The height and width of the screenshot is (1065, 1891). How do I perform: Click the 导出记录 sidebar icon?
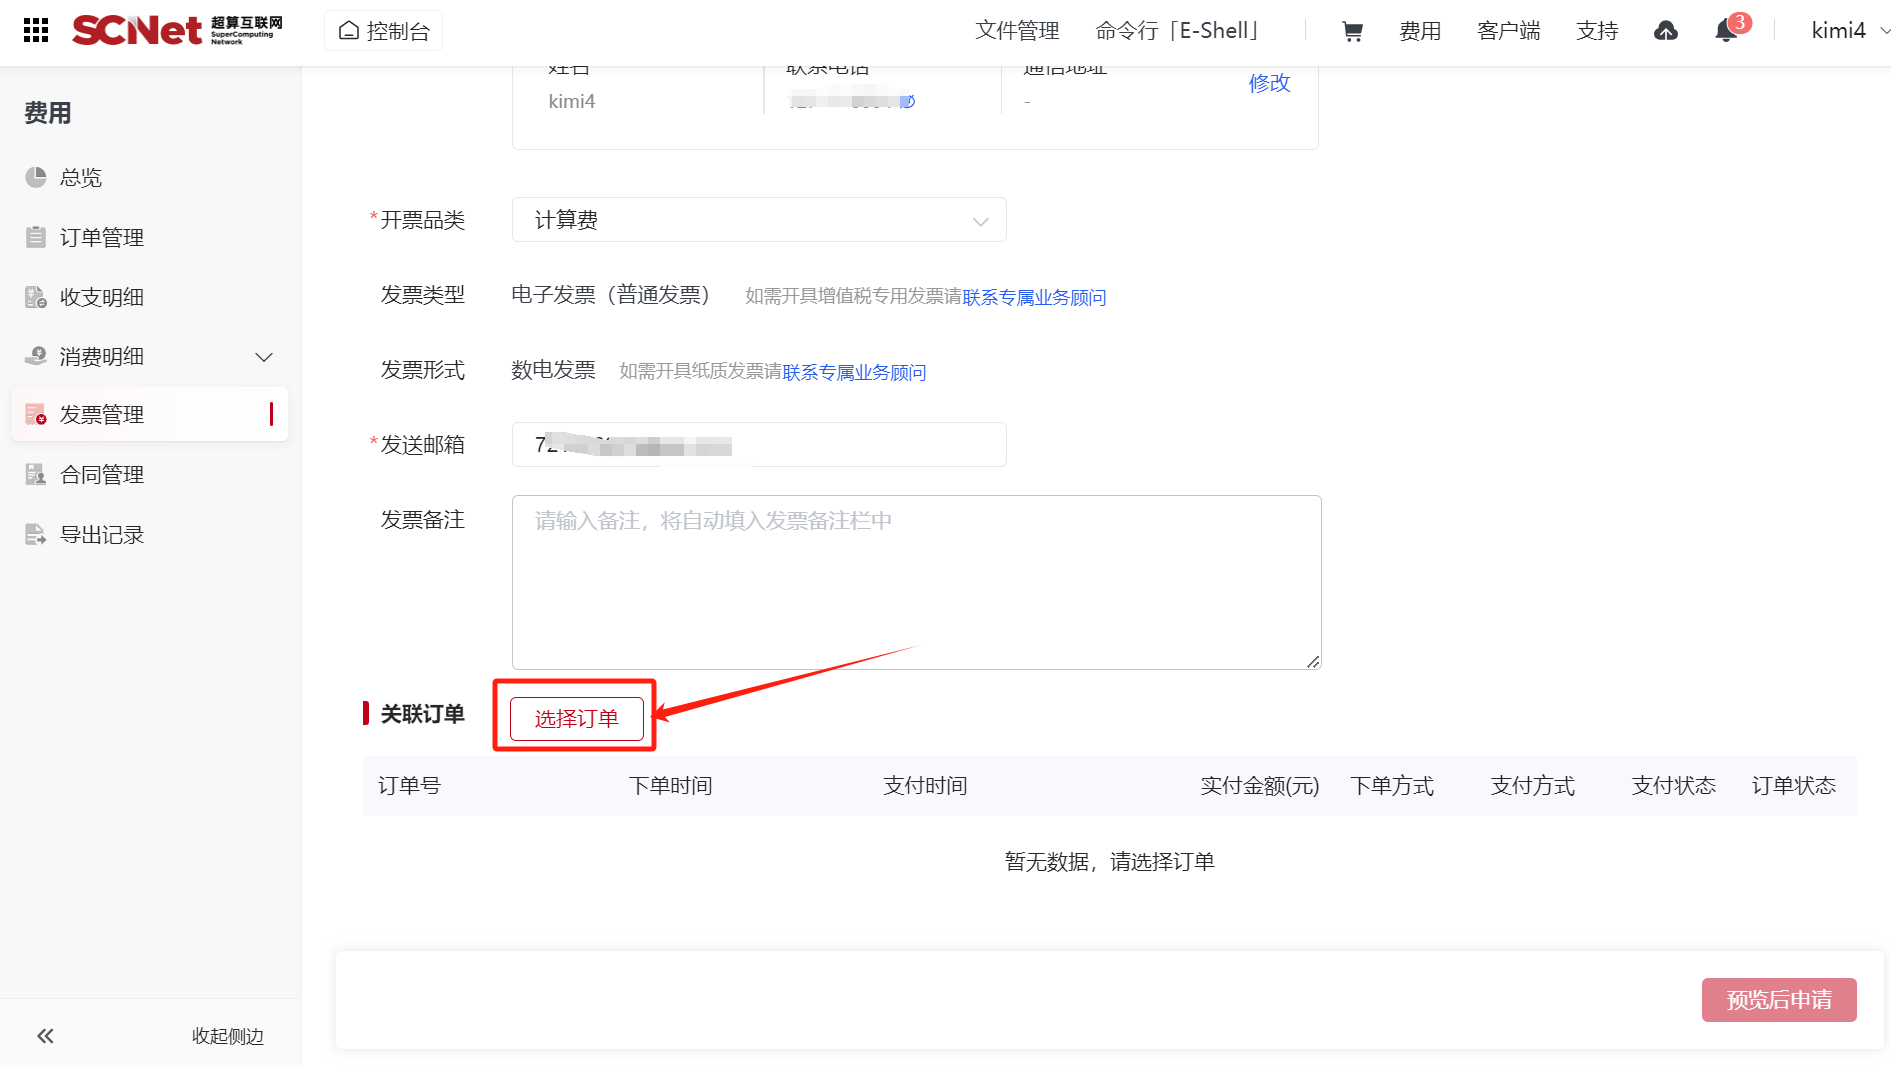(x=36, y=535)
